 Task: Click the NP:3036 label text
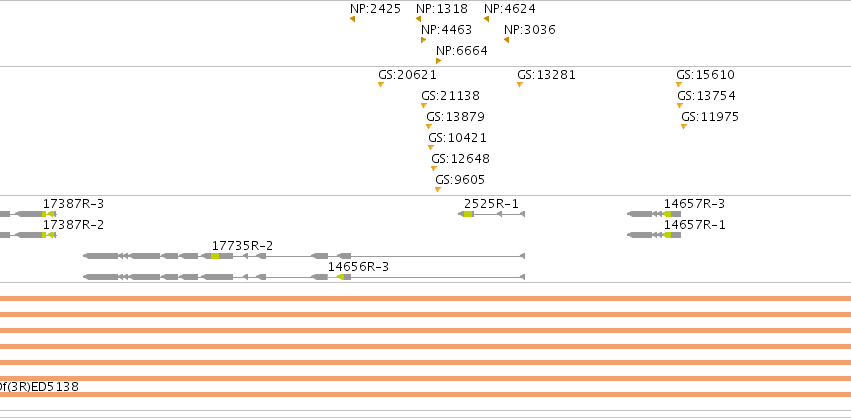pyautogui.click(x=530, y=30)
